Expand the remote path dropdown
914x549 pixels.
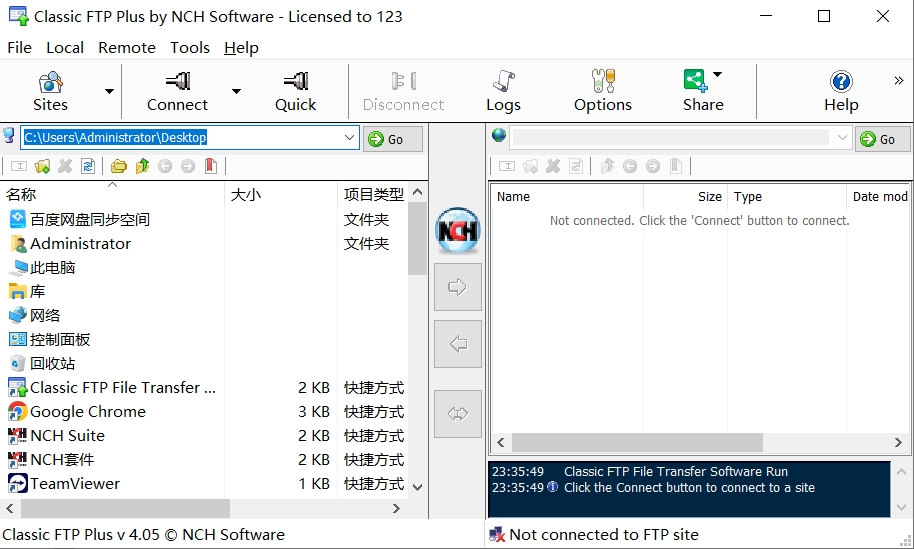[x=842, y=138]
